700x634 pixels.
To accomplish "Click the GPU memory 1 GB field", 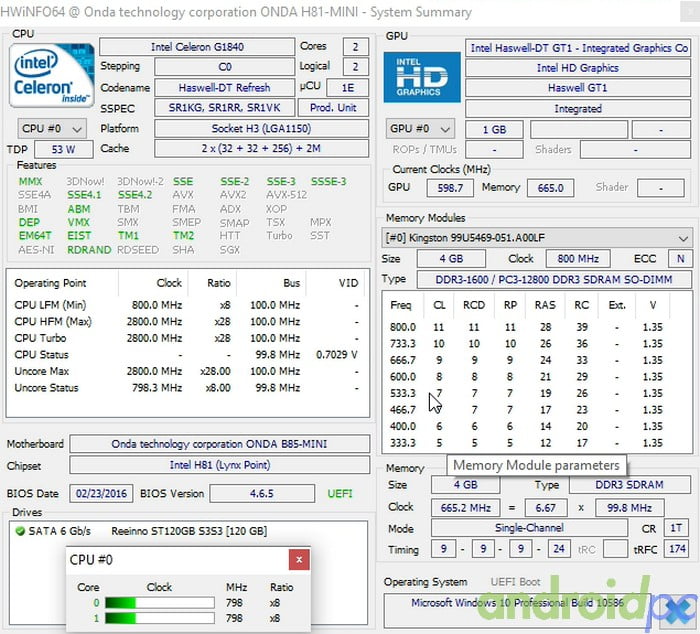I will 494,129.
